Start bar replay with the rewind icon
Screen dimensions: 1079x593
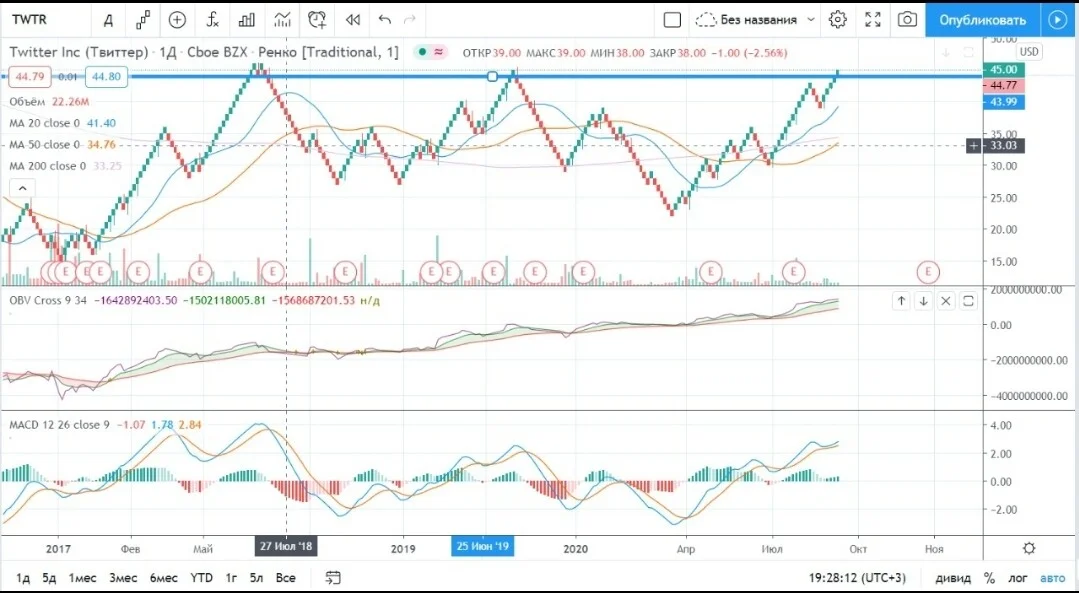[x=352, y=20]
